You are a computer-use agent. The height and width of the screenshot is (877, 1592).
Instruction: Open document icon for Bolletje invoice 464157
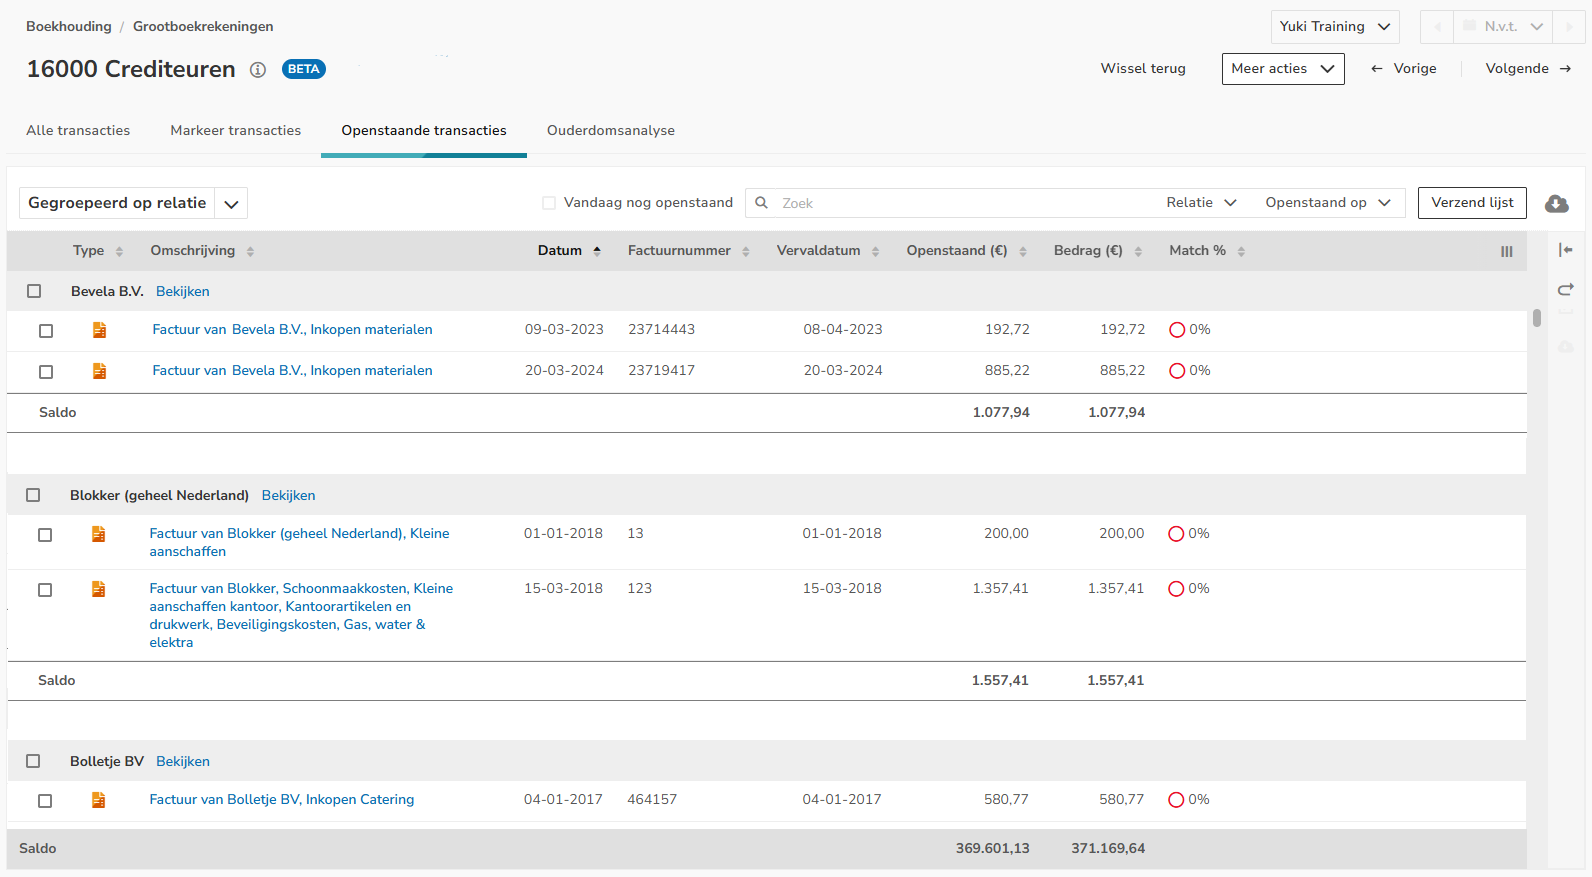coord(98,800)
